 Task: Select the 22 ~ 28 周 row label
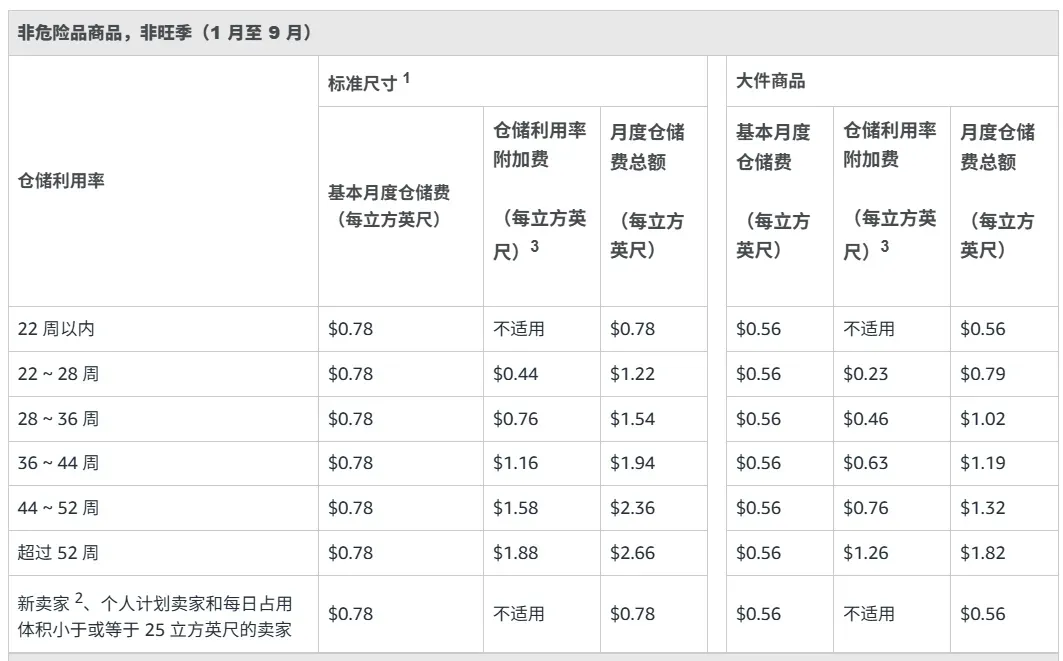click(58, 374)
